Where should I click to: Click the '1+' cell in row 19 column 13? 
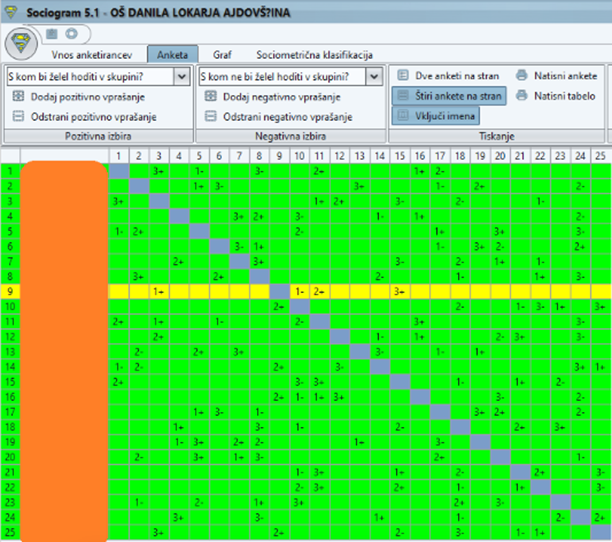359,442
